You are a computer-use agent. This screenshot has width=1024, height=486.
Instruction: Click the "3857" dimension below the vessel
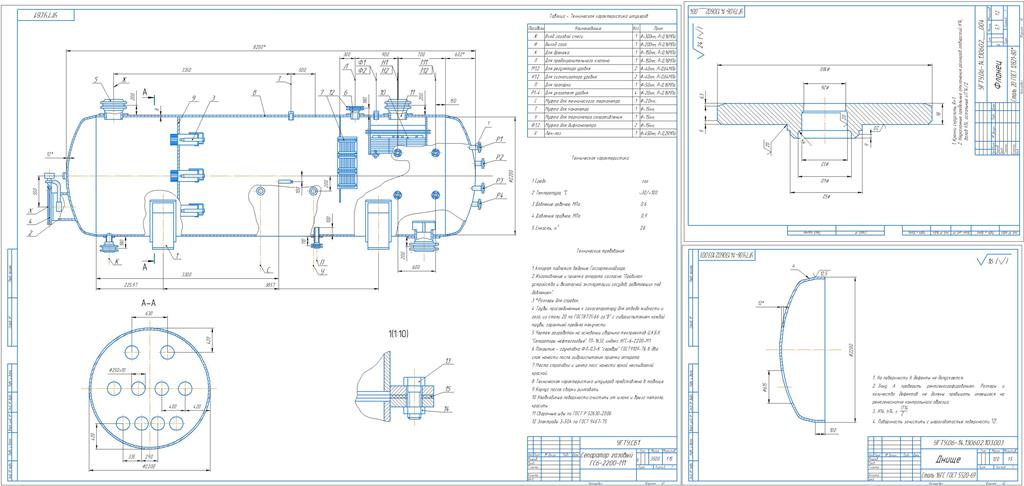[268, 284]
